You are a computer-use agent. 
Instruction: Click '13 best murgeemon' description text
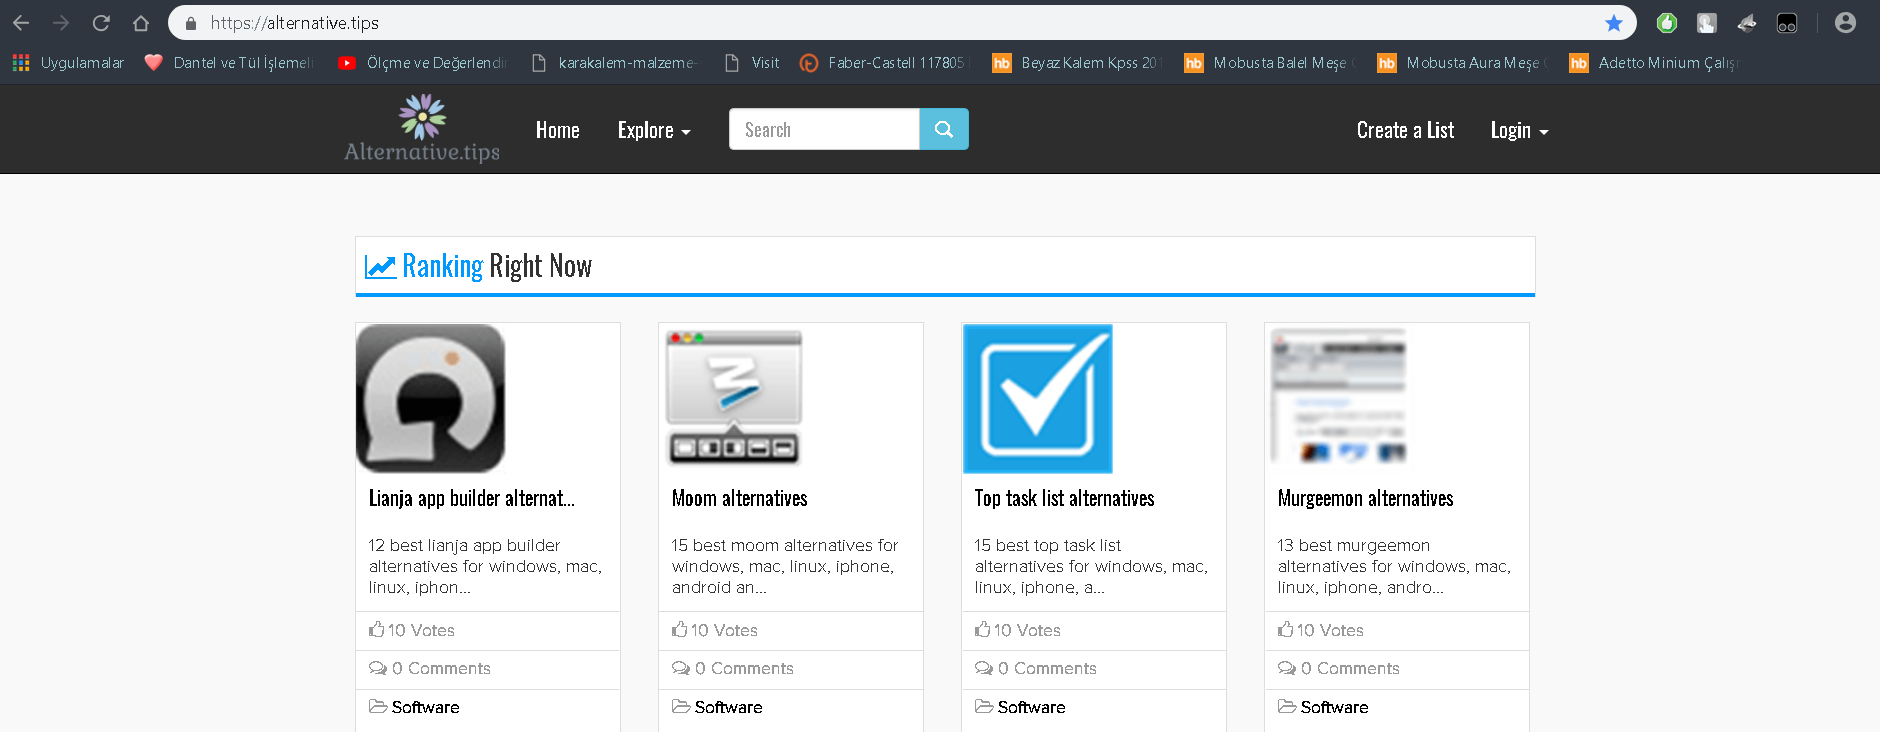(x=1394, y=566)
